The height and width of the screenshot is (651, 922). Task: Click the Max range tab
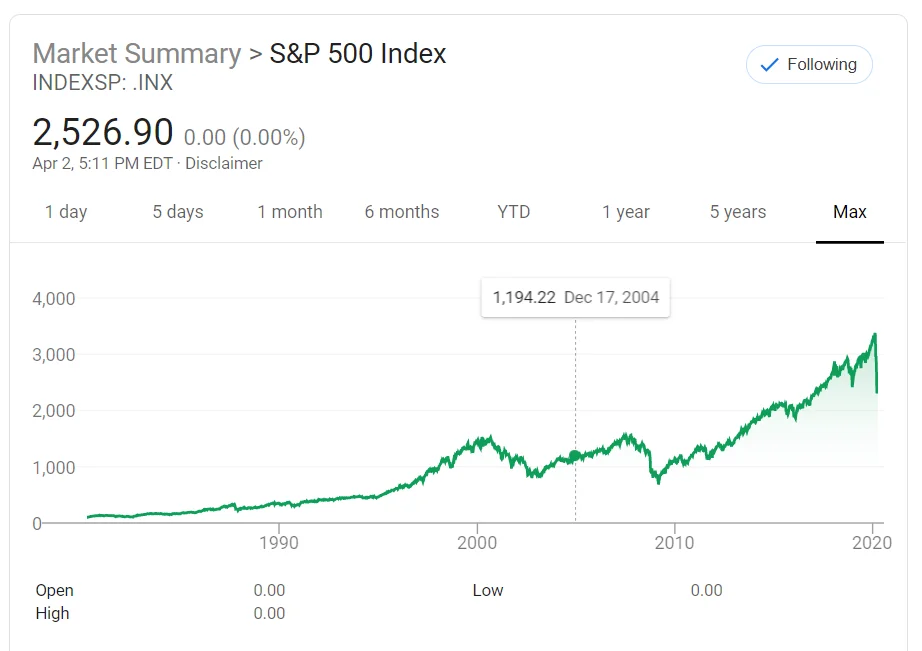[850, 212]
